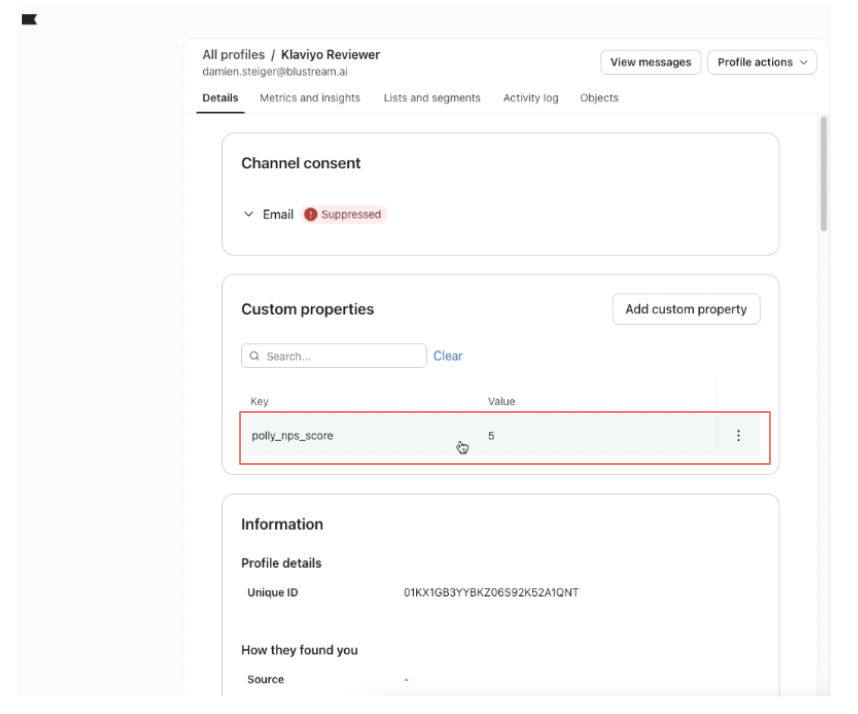Click the Custom properties heading

point(308,309)
